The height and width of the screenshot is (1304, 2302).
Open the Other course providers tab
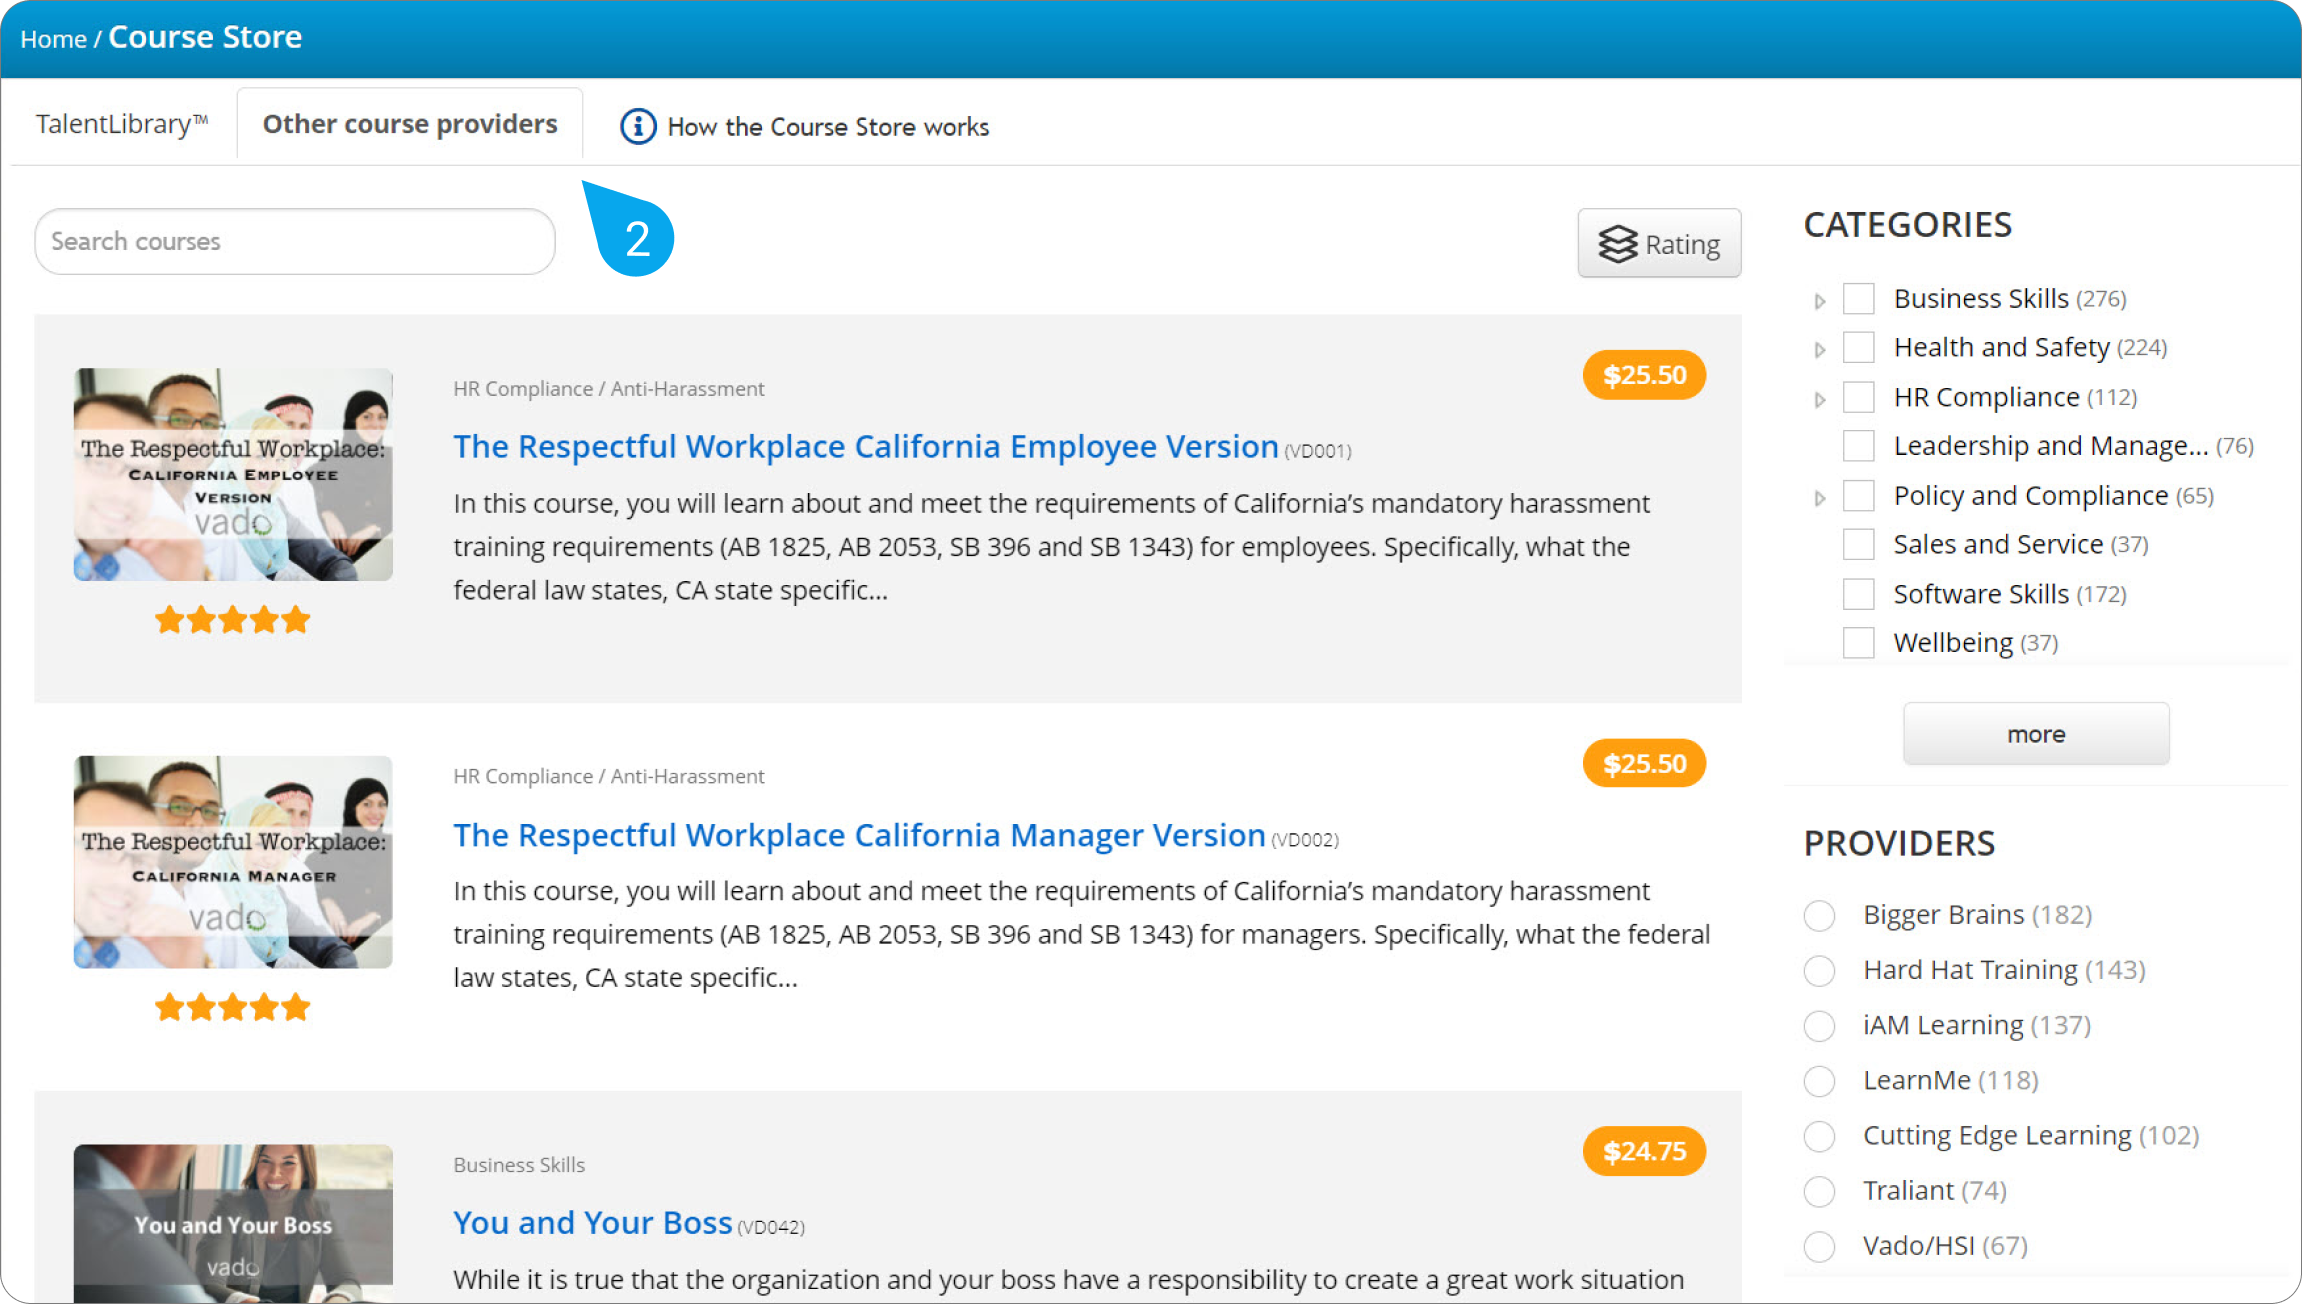pos(410,124)
